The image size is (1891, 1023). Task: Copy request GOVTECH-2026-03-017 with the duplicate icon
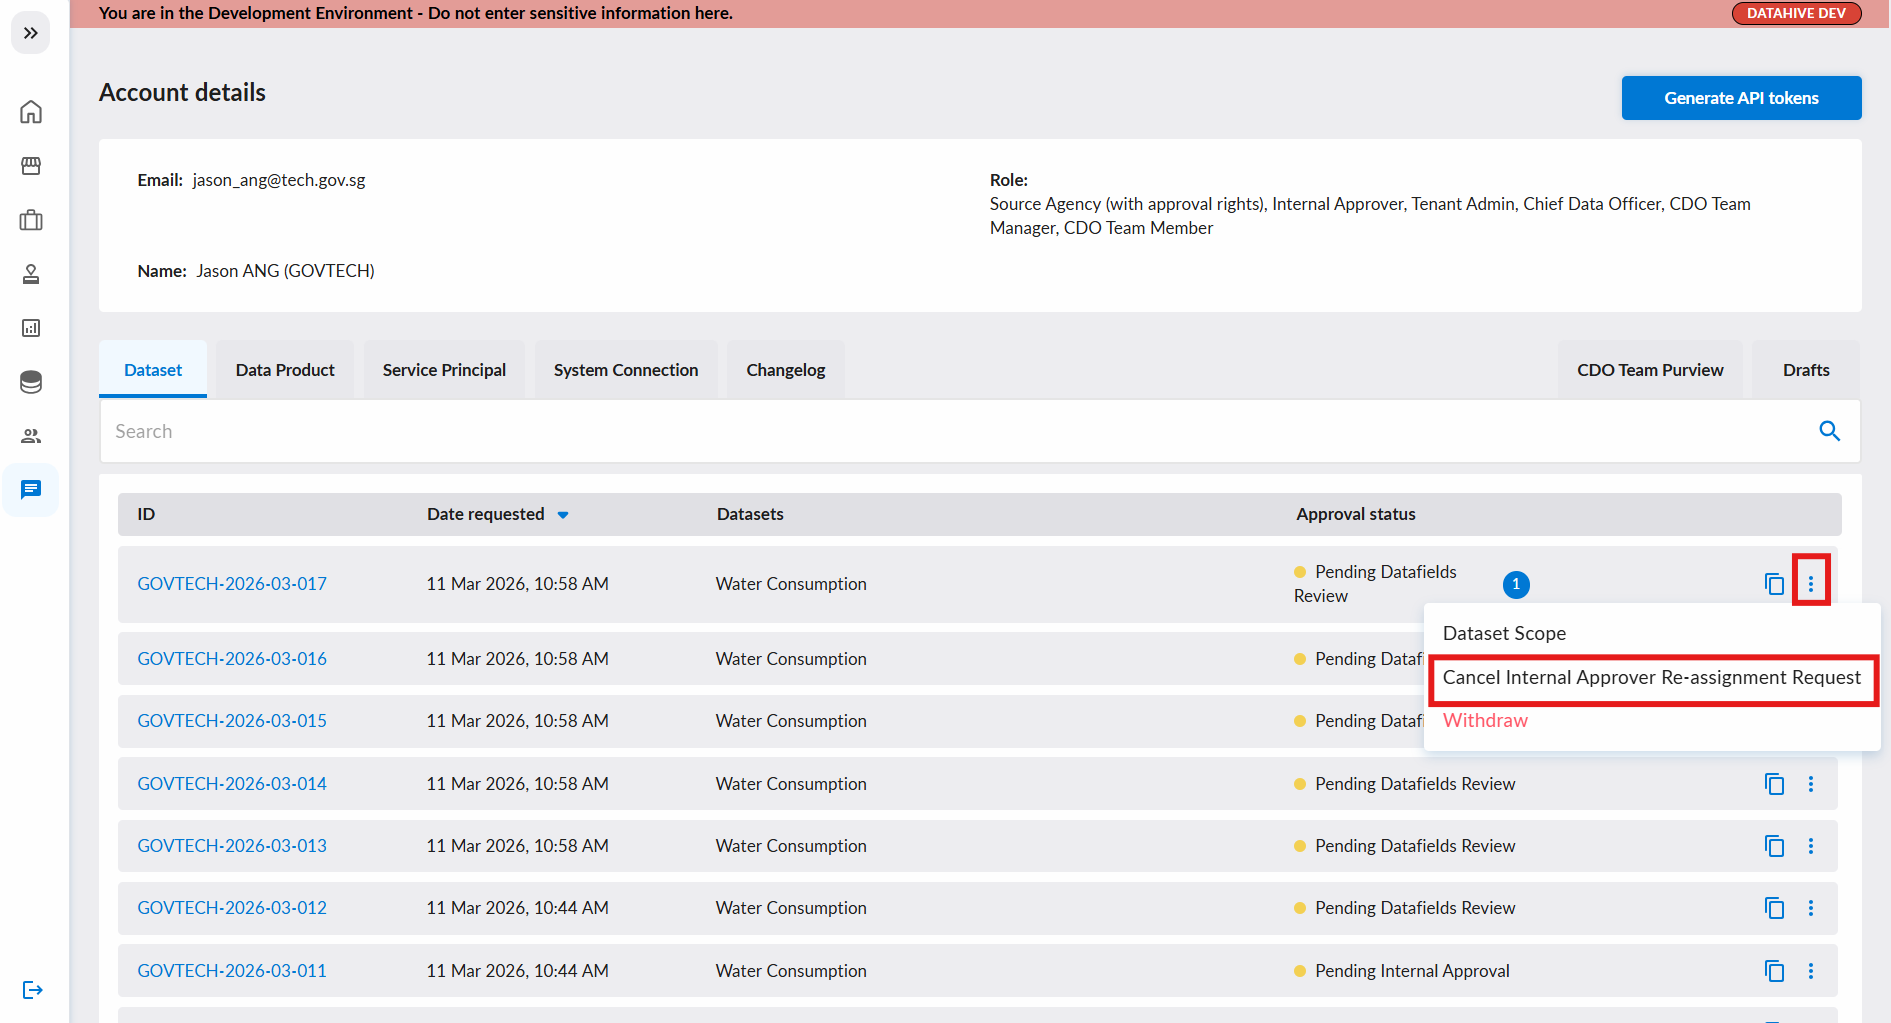point(1774,584)
